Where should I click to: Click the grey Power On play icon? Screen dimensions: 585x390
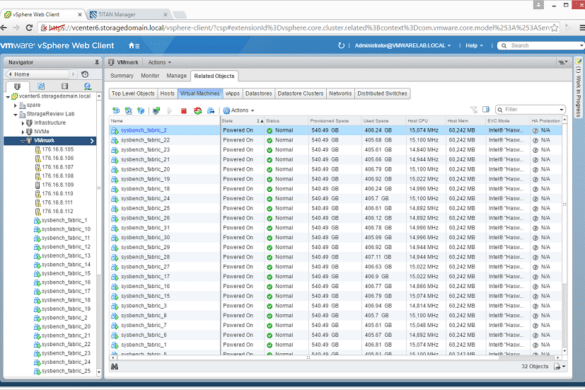169,110
